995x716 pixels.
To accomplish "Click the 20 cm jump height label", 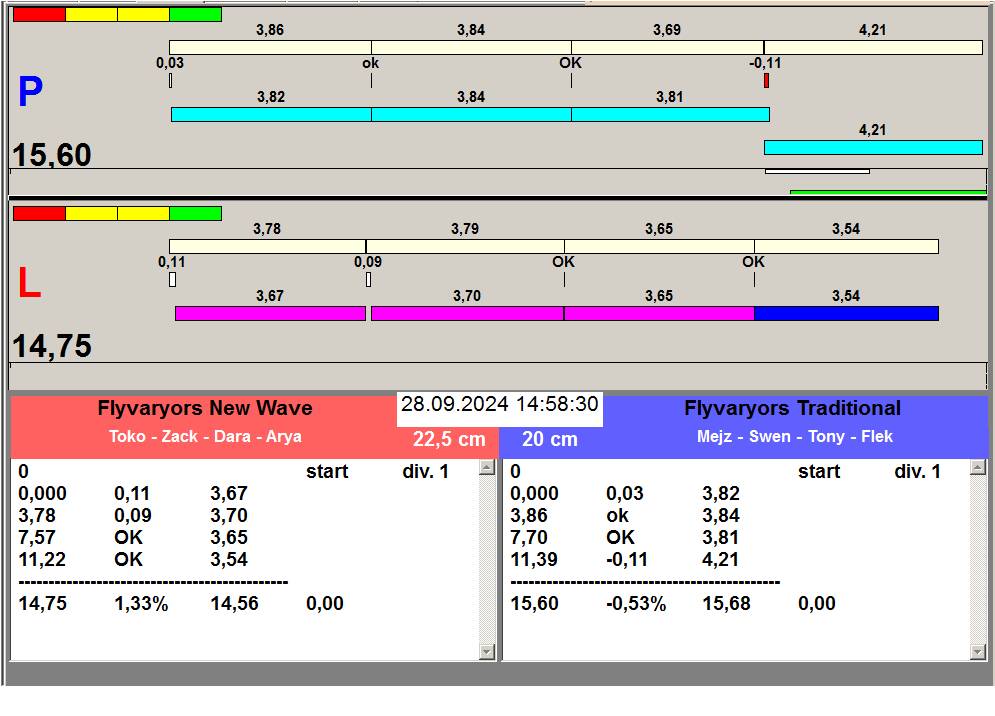I will [x=550, y=439].
